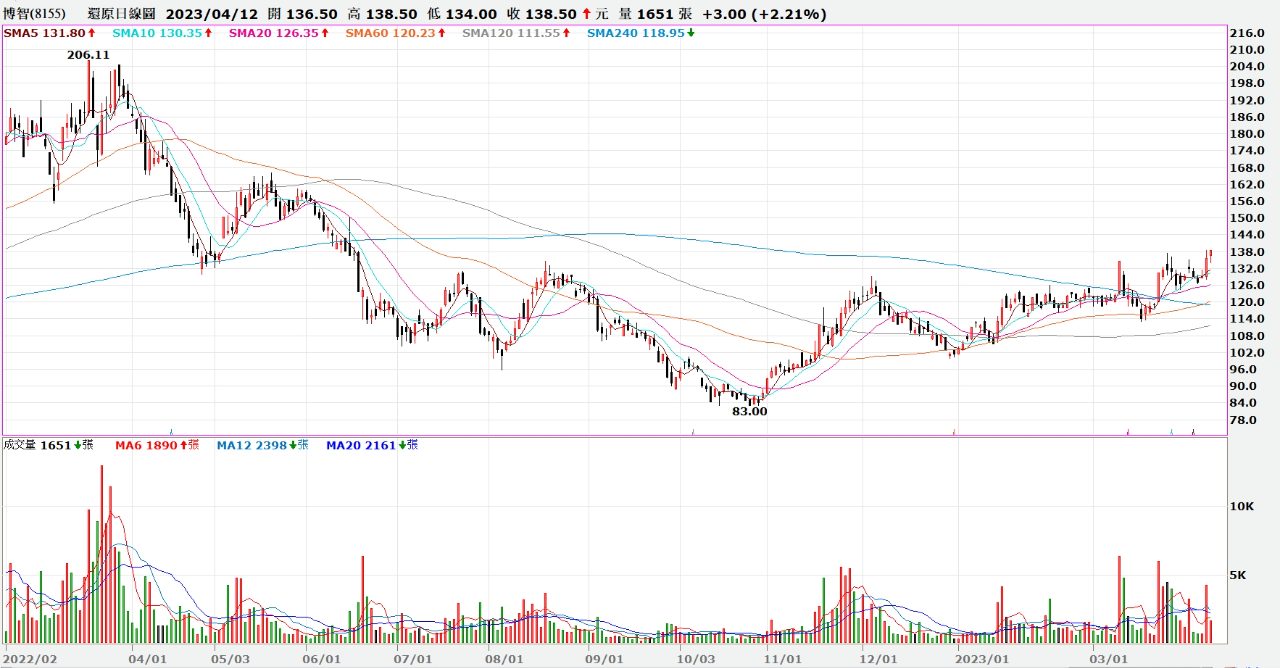Screen dimensions: 1280x668
Task: Click the 成交量 volume panel label
Action: coord(20,445)
